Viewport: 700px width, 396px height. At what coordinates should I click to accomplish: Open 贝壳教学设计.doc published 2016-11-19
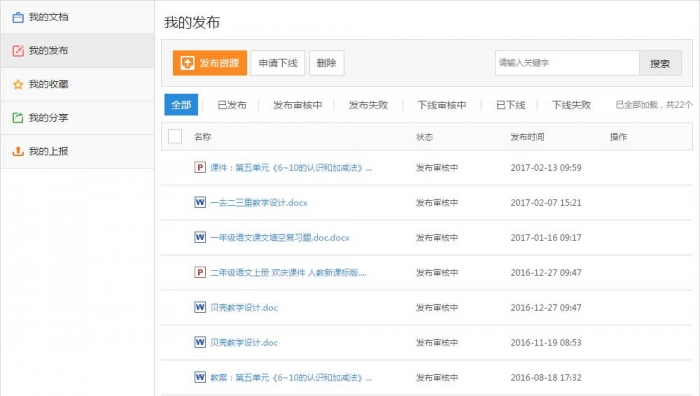tap(244, 342)
